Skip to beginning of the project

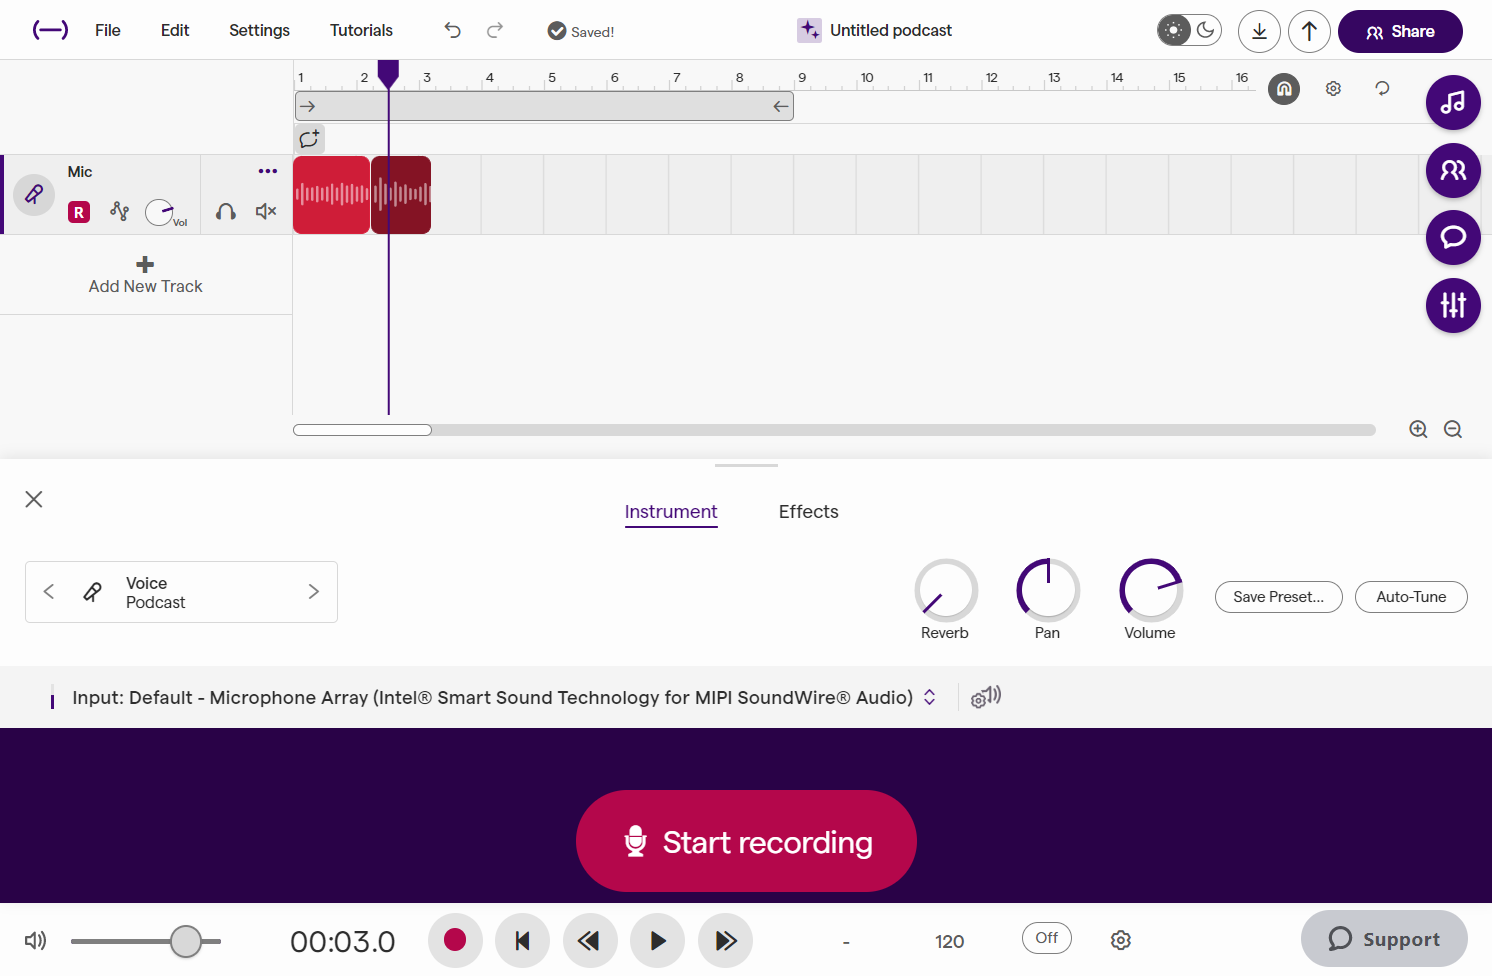pos(522,940)
